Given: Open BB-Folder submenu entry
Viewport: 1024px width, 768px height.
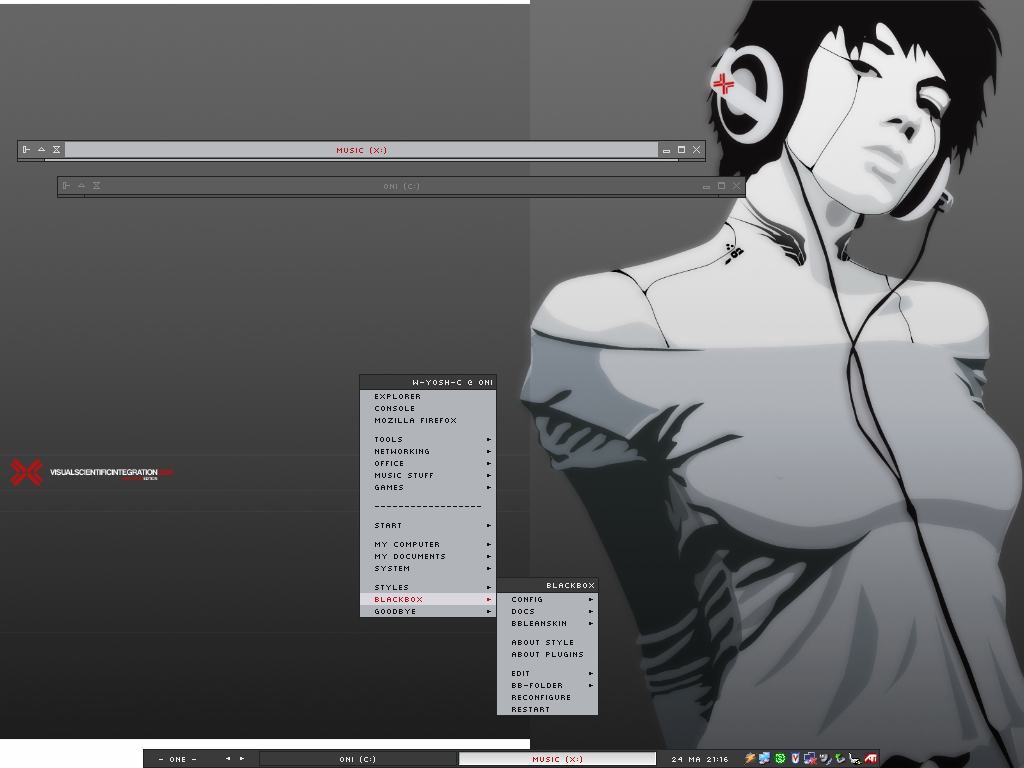Looking at the screenshot, I should 547,685.
